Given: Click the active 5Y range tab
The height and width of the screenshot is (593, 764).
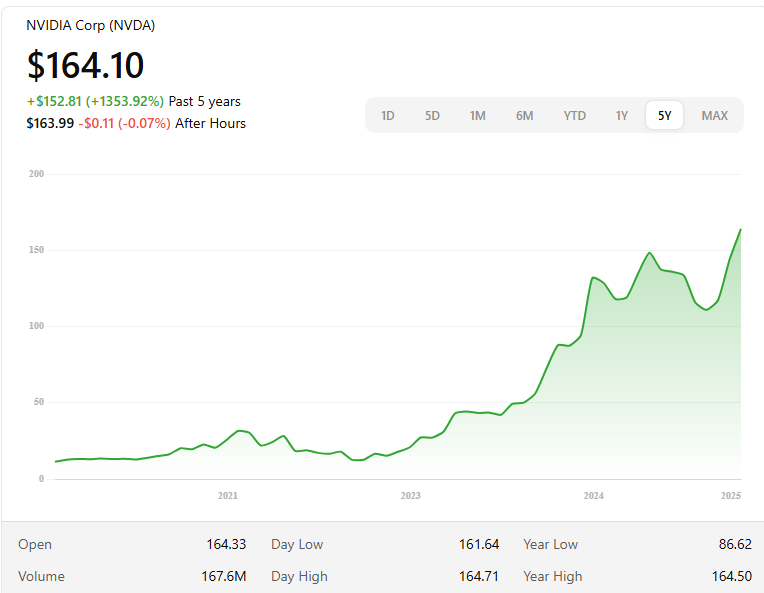Looking at the screenshot, I should pyautogui.click(x=665, y=116).
